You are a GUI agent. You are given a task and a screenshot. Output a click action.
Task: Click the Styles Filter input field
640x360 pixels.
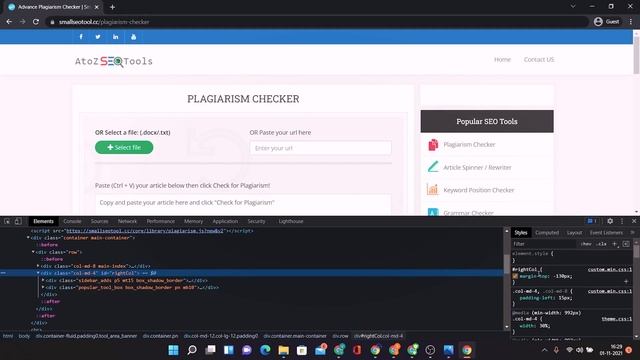click(x=544, y=244)
